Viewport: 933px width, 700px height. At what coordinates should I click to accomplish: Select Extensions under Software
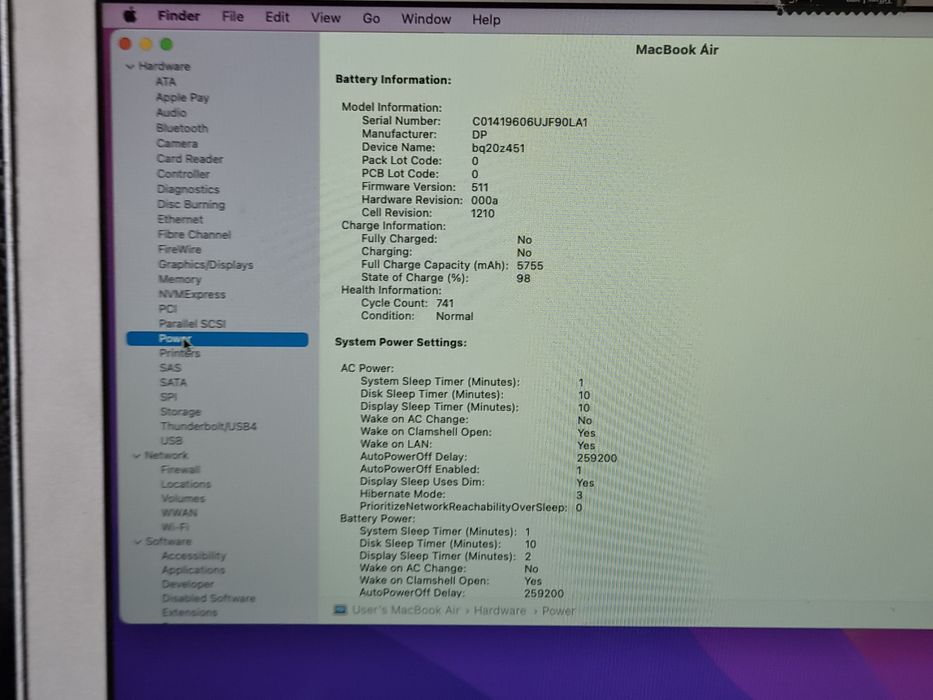tap(189, 612)
